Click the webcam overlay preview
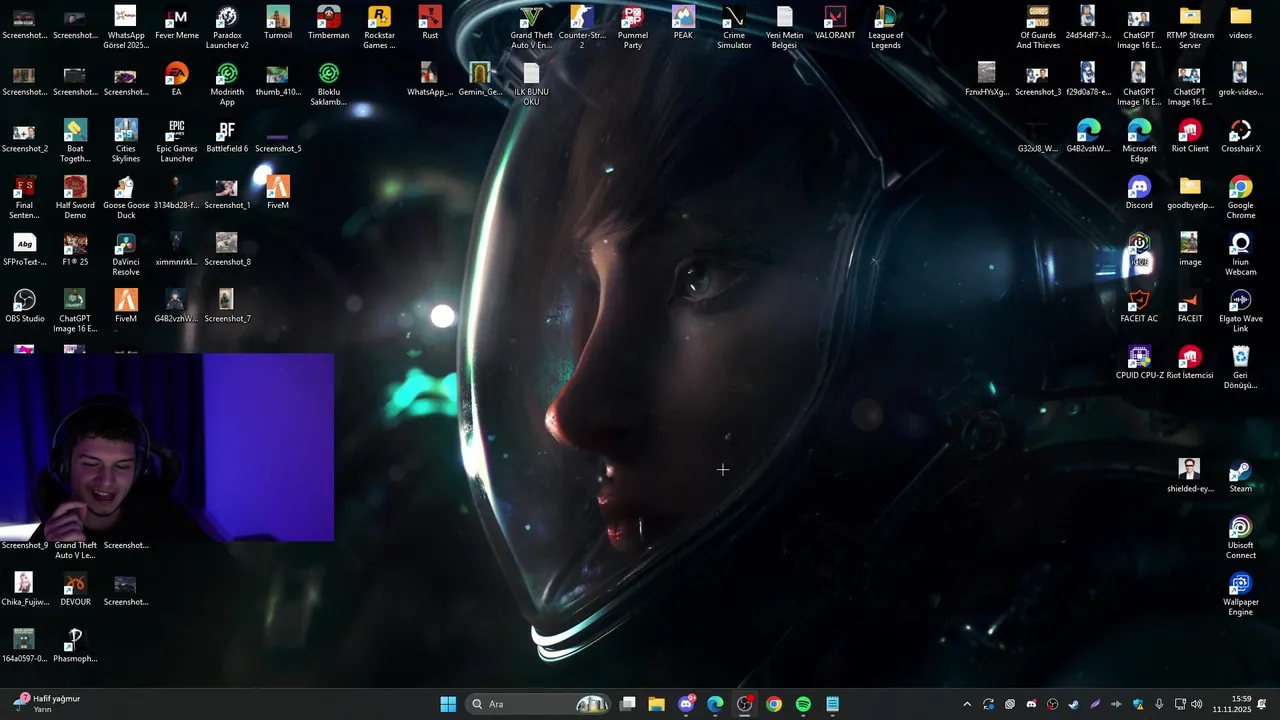 click(x=167, y=447)
